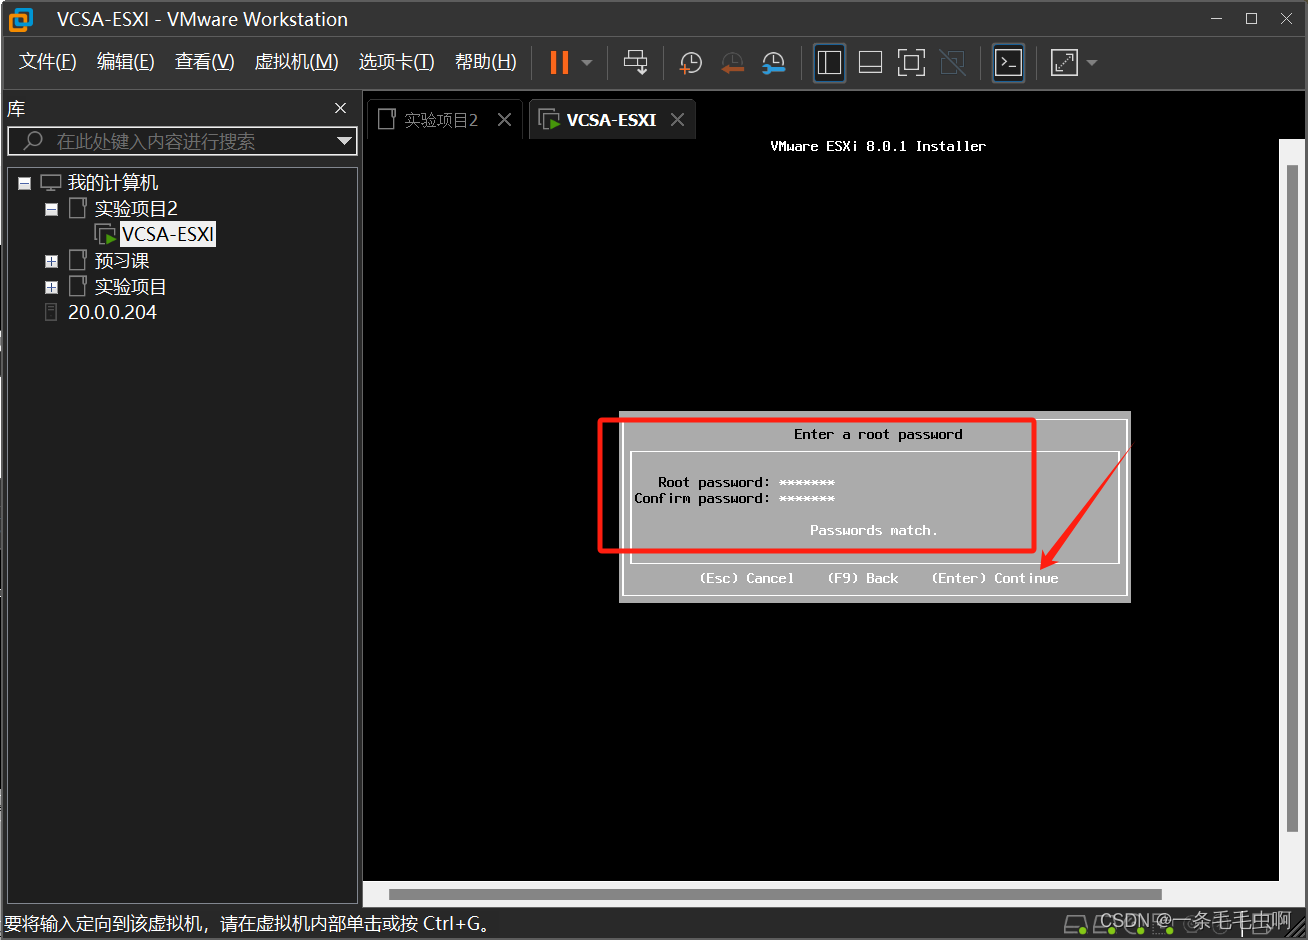
Task: Select the 20.0.0.204 remote server entry
Action: pos(112,313)
